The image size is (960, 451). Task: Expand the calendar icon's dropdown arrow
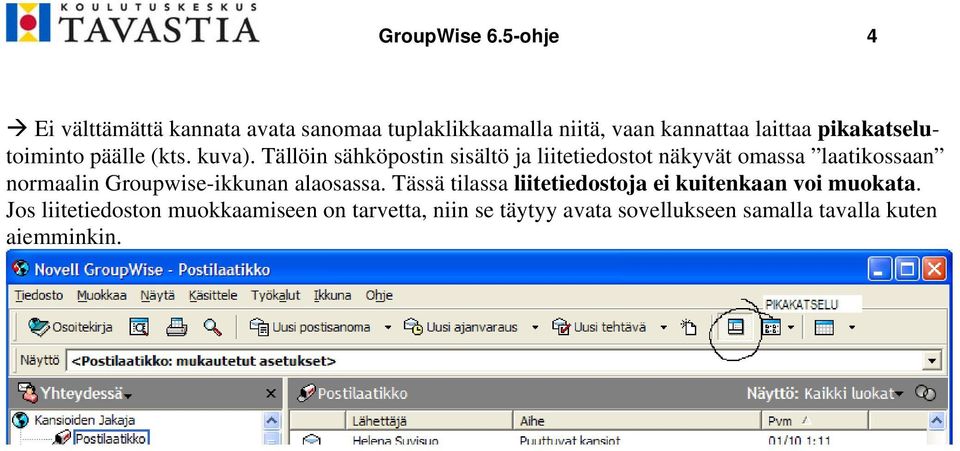click(852, 328)
